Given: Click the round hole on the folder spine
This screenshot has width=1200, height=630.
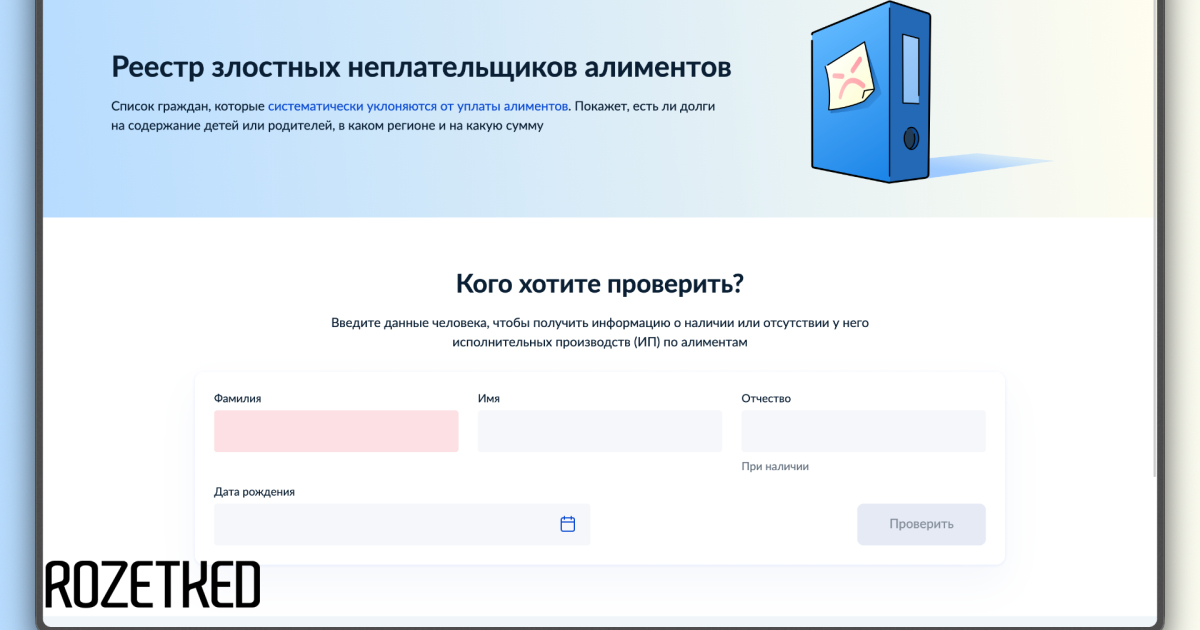Looking at the screenshot, I should click(910, 137).
